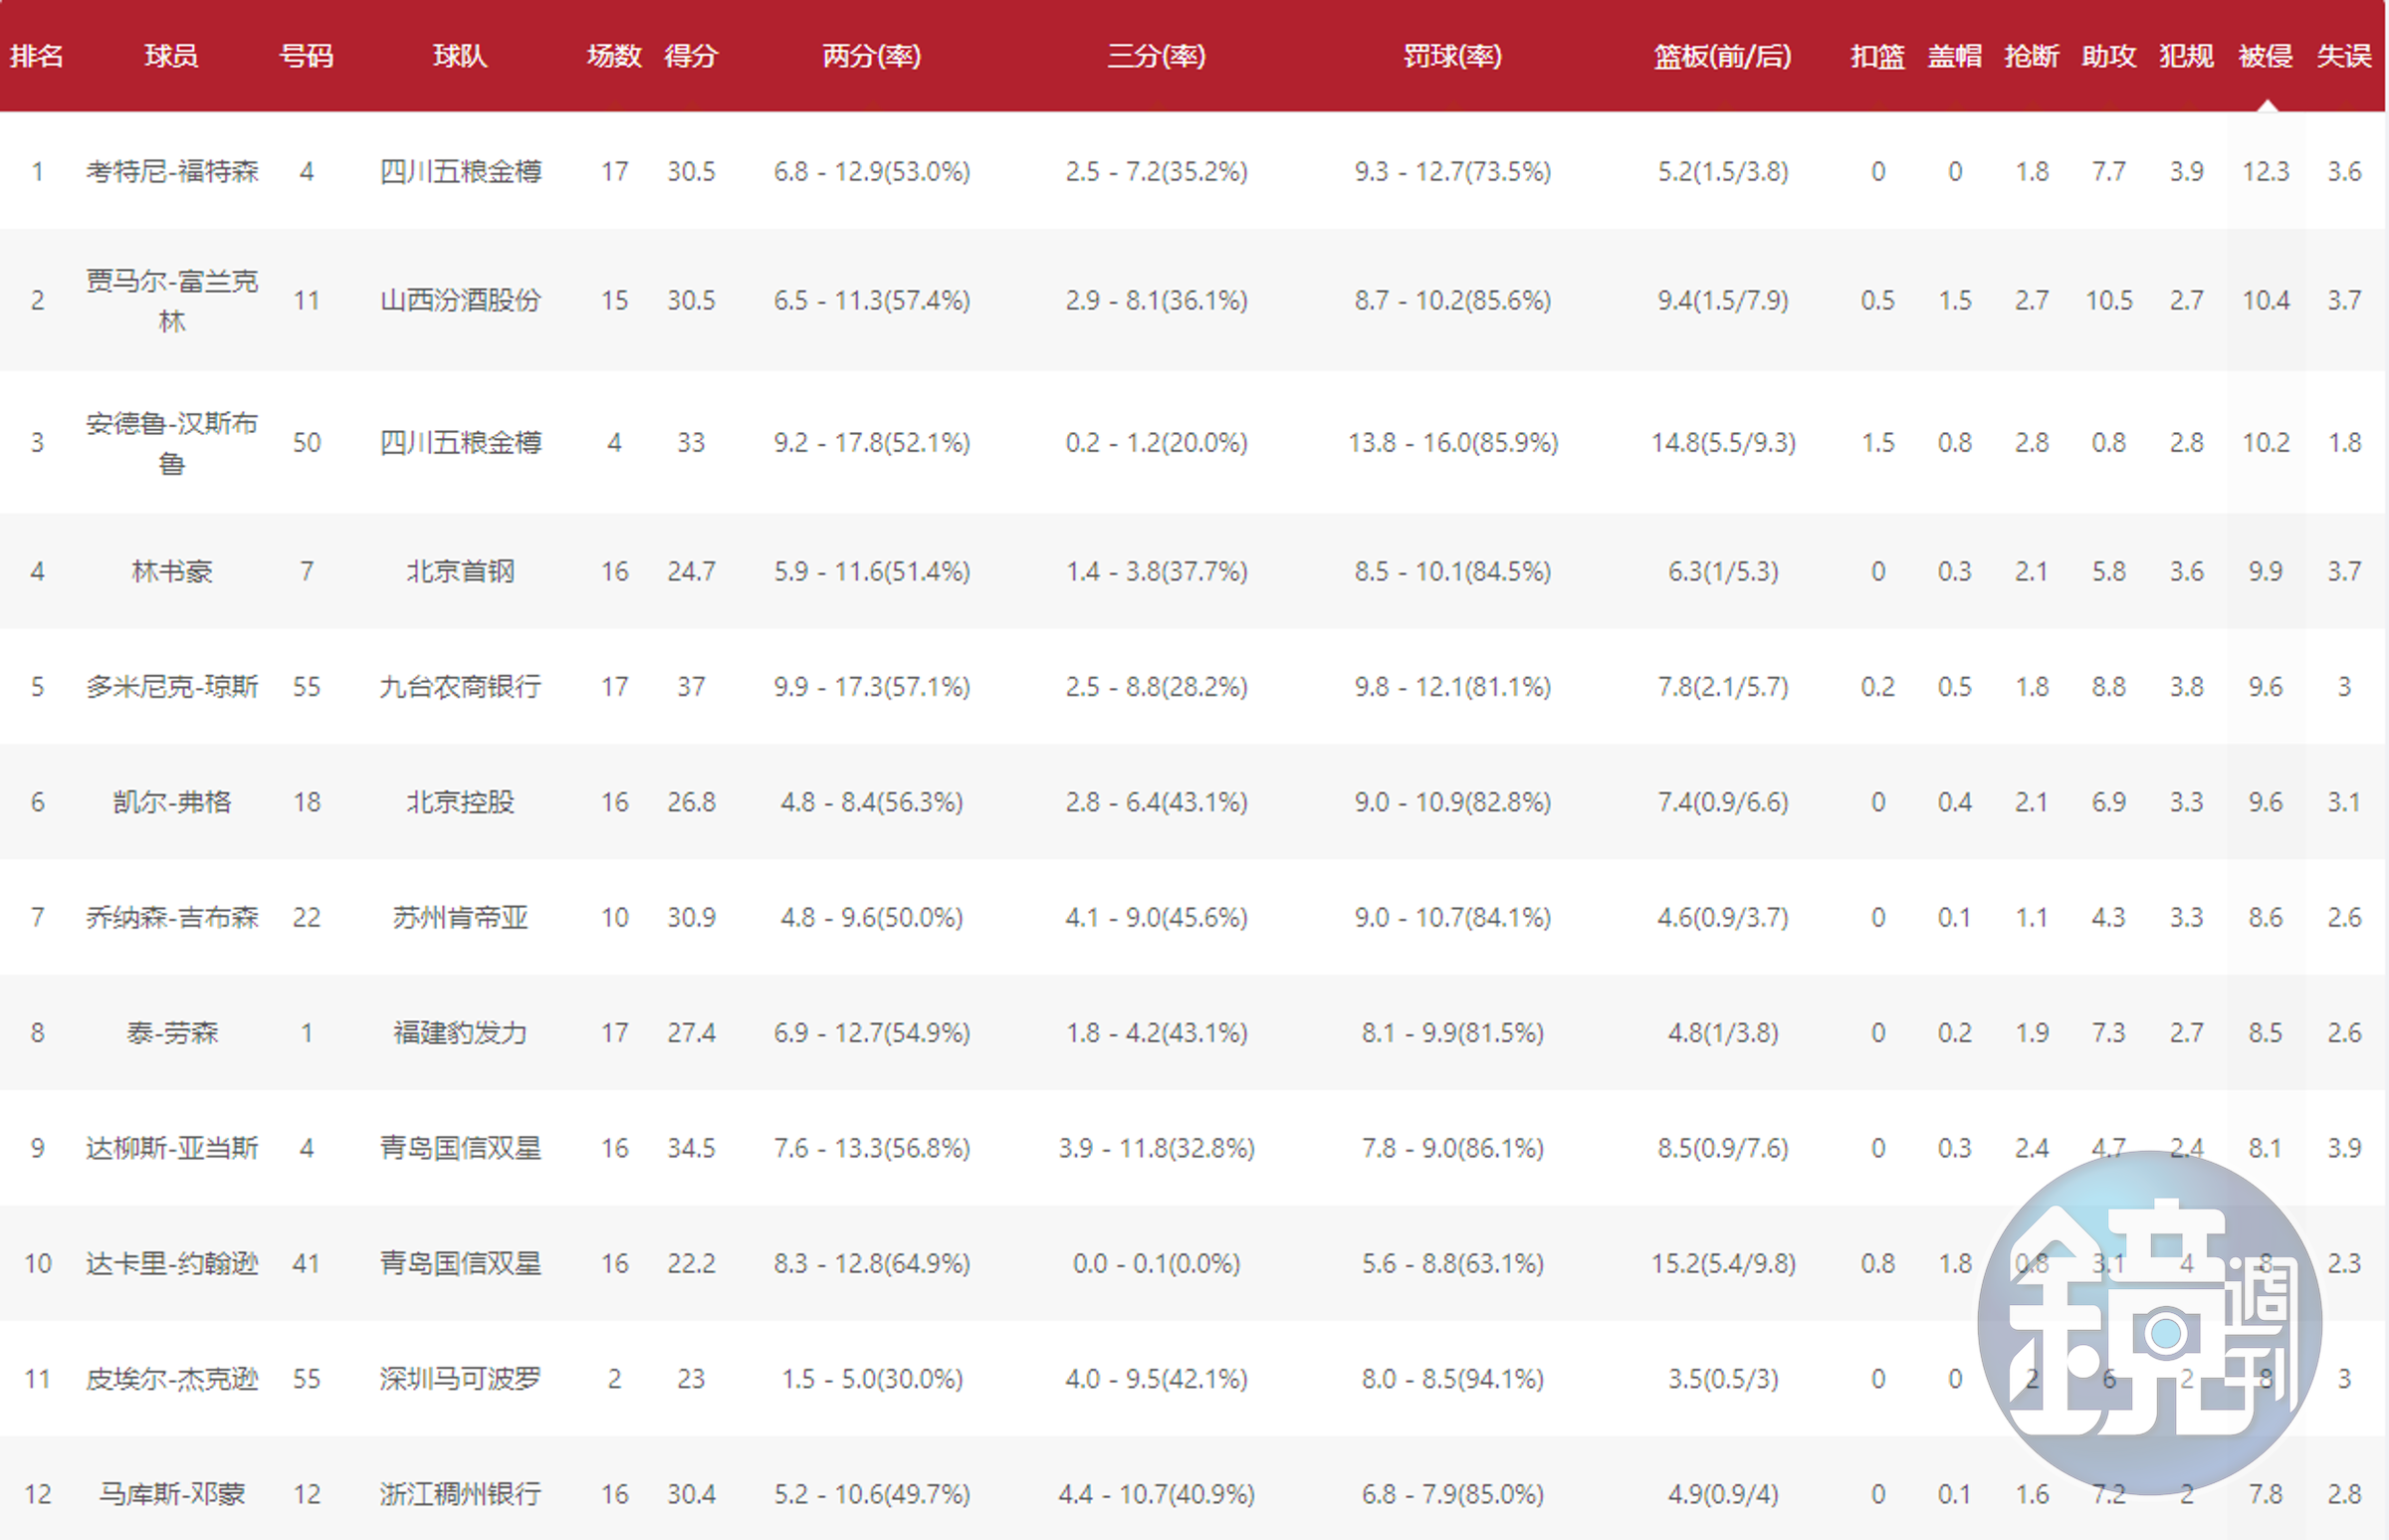Open player 皮埃尔-杰克逊
Viewport: 2389px width, 1540px height.
172,1378
